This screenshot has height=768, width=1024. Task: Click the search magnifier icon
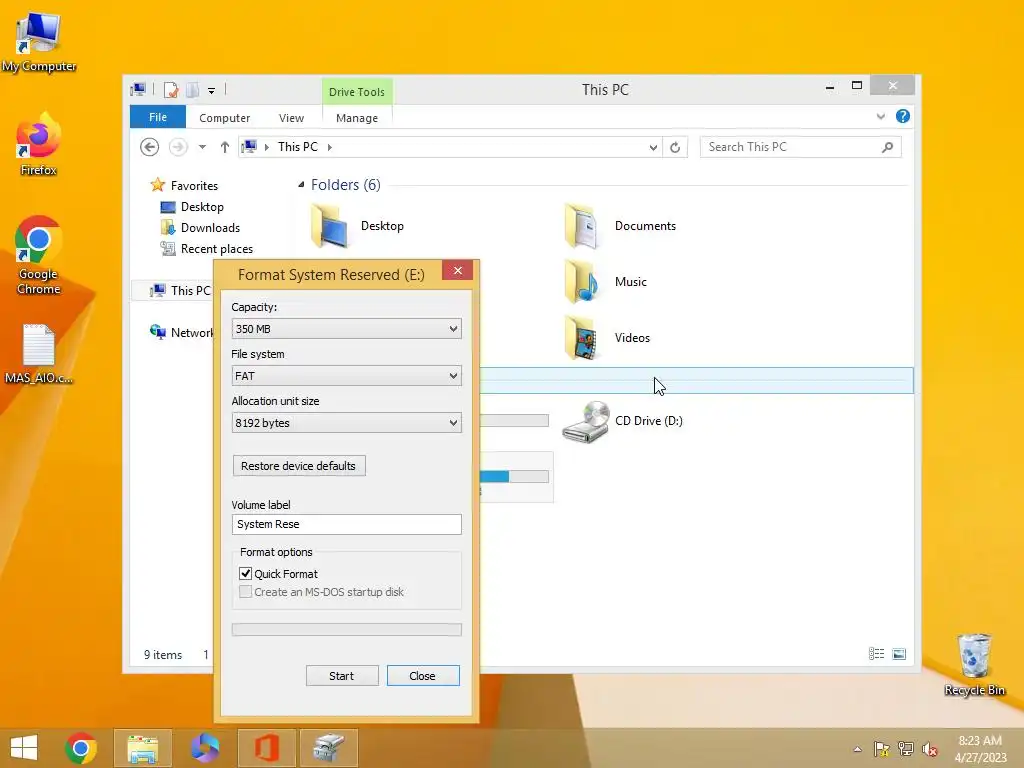click(887, 147)
